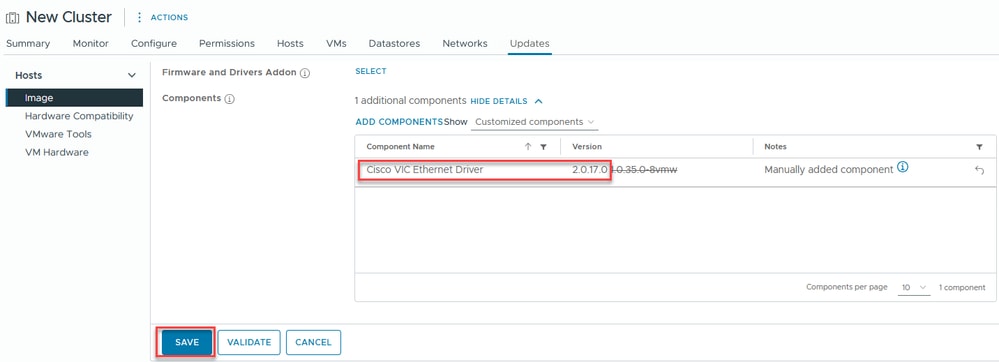The width and height of the screenshot is (999, 362).
Task: Click info icon next to Firmware and Drivers Addon
Action: pyautogui.click(x=305, y=73)
